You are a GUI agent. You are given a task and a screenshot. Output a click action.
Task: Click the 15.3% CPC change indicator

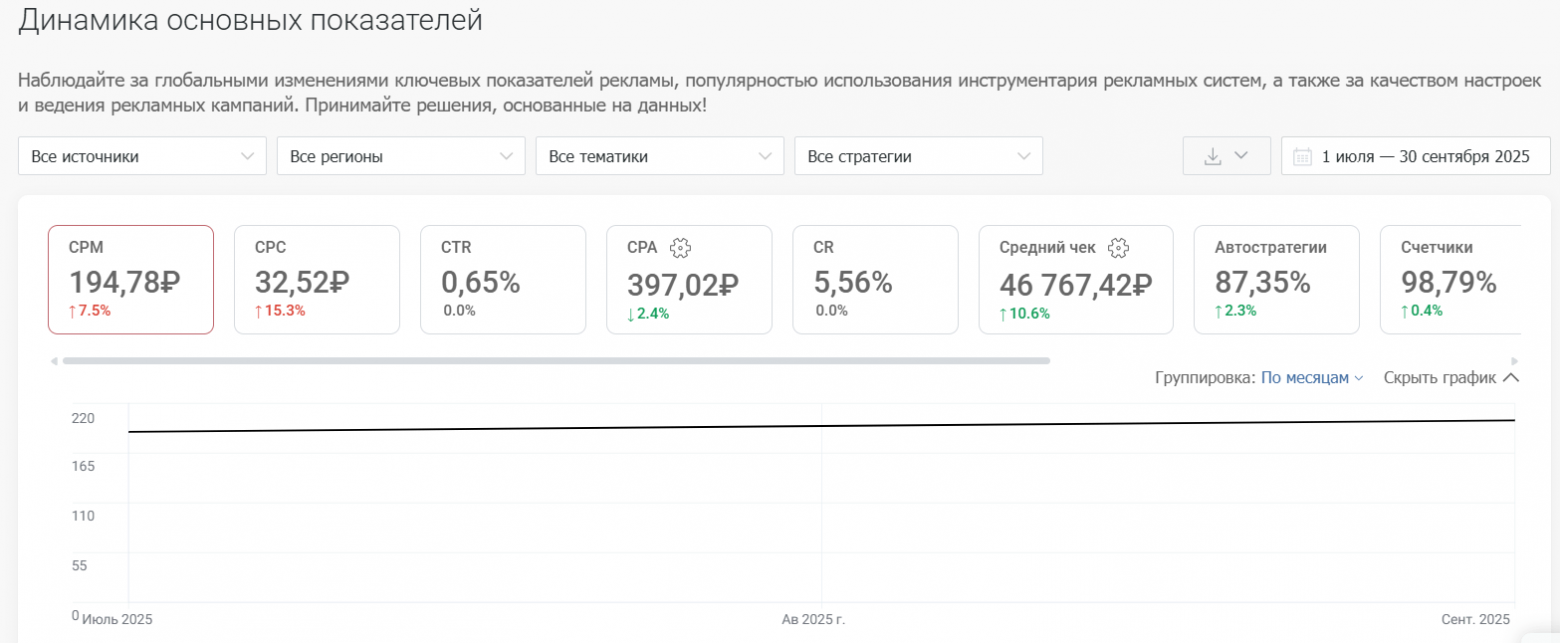pos(280,311)
